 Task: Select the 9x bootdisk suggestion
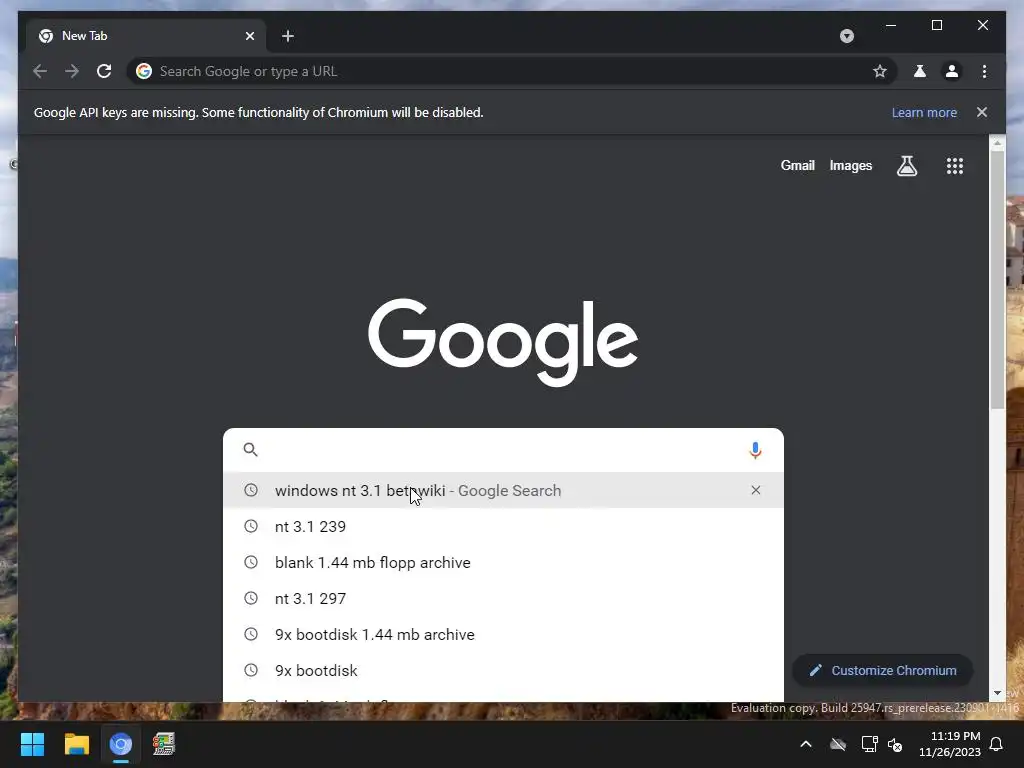pos(503,670)
